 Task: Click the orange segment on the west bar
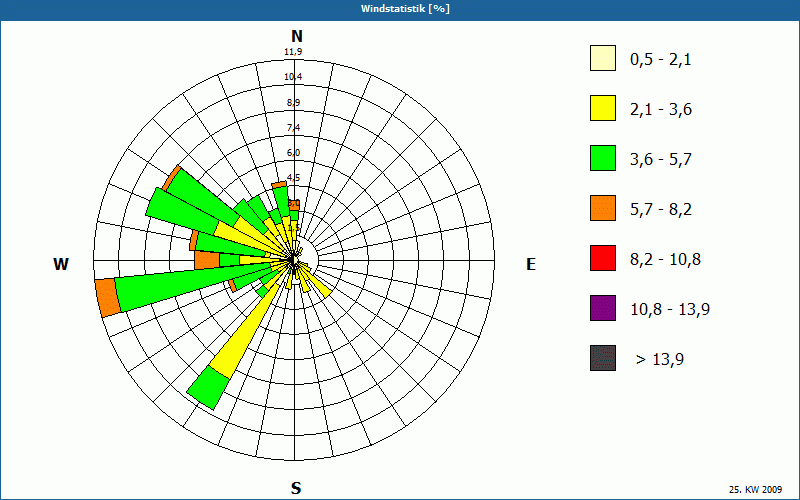[207, 260]
